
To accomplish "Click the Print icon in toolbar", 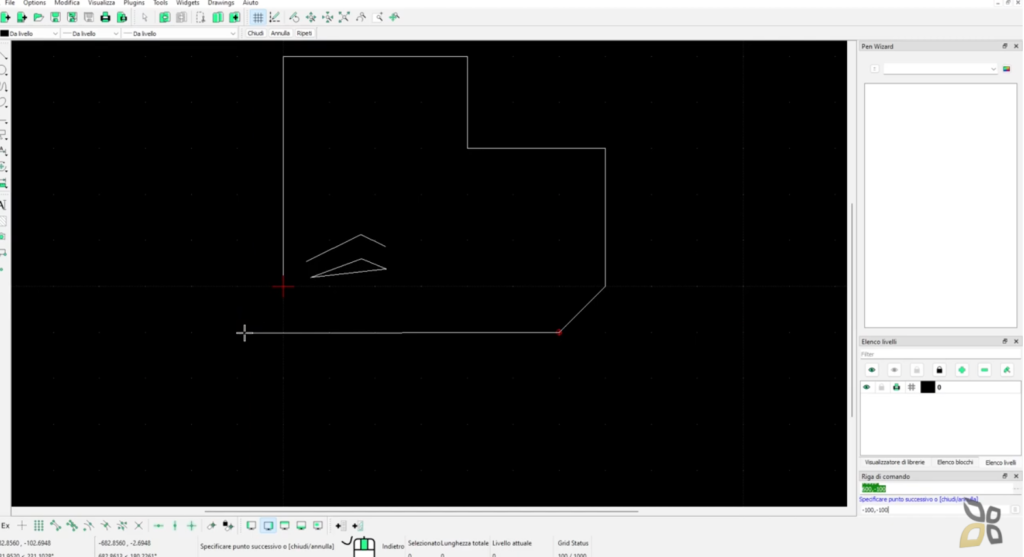I will coord(105,17).
